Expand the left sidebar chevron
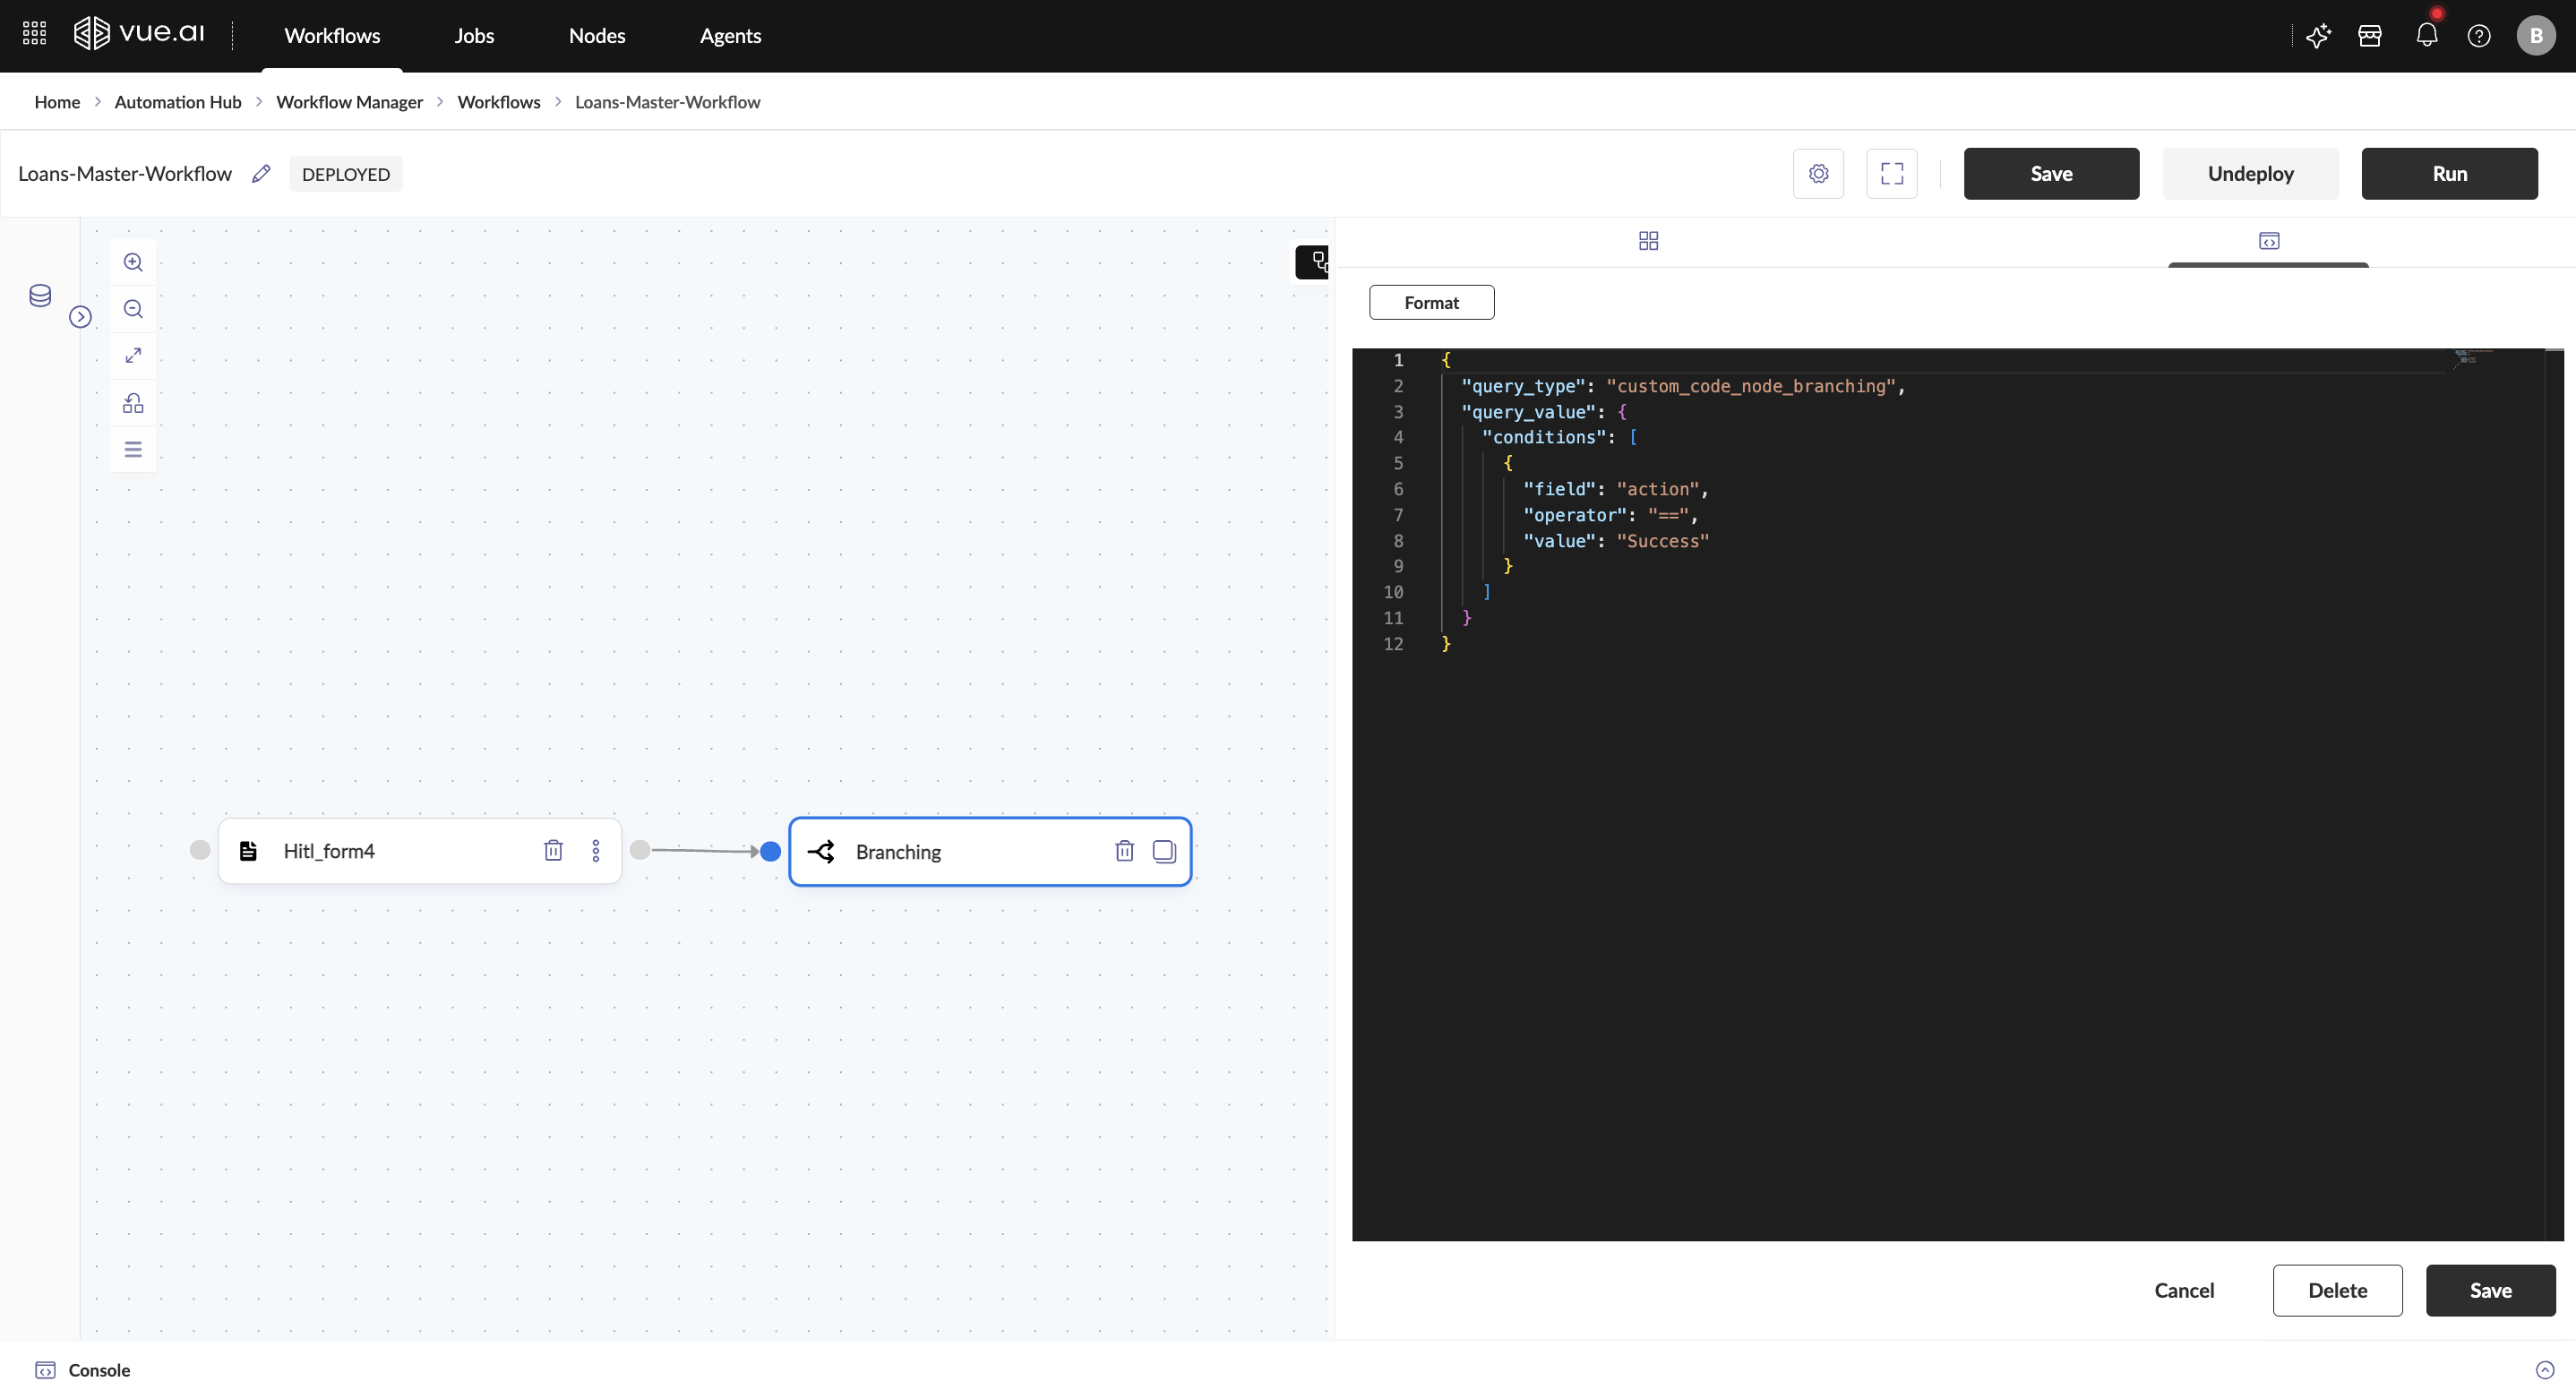Screen dimensions: 2576x1390 pos(81,318)
